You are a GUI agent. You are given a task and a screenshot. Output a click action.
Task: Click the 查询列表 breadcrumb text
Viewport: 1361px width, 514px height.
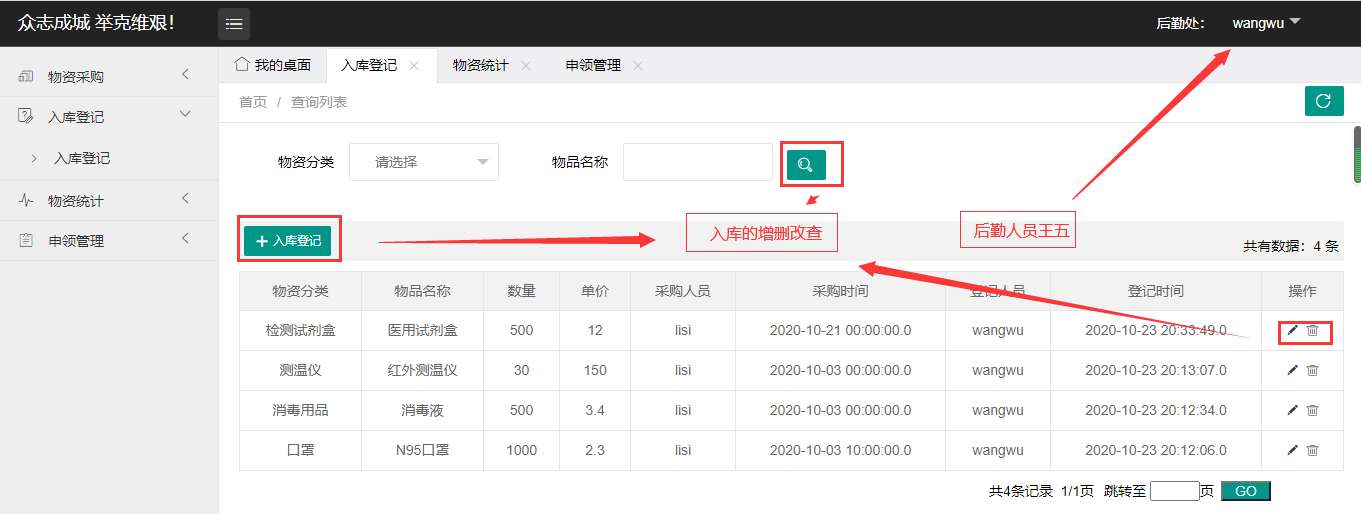point(319,102)
